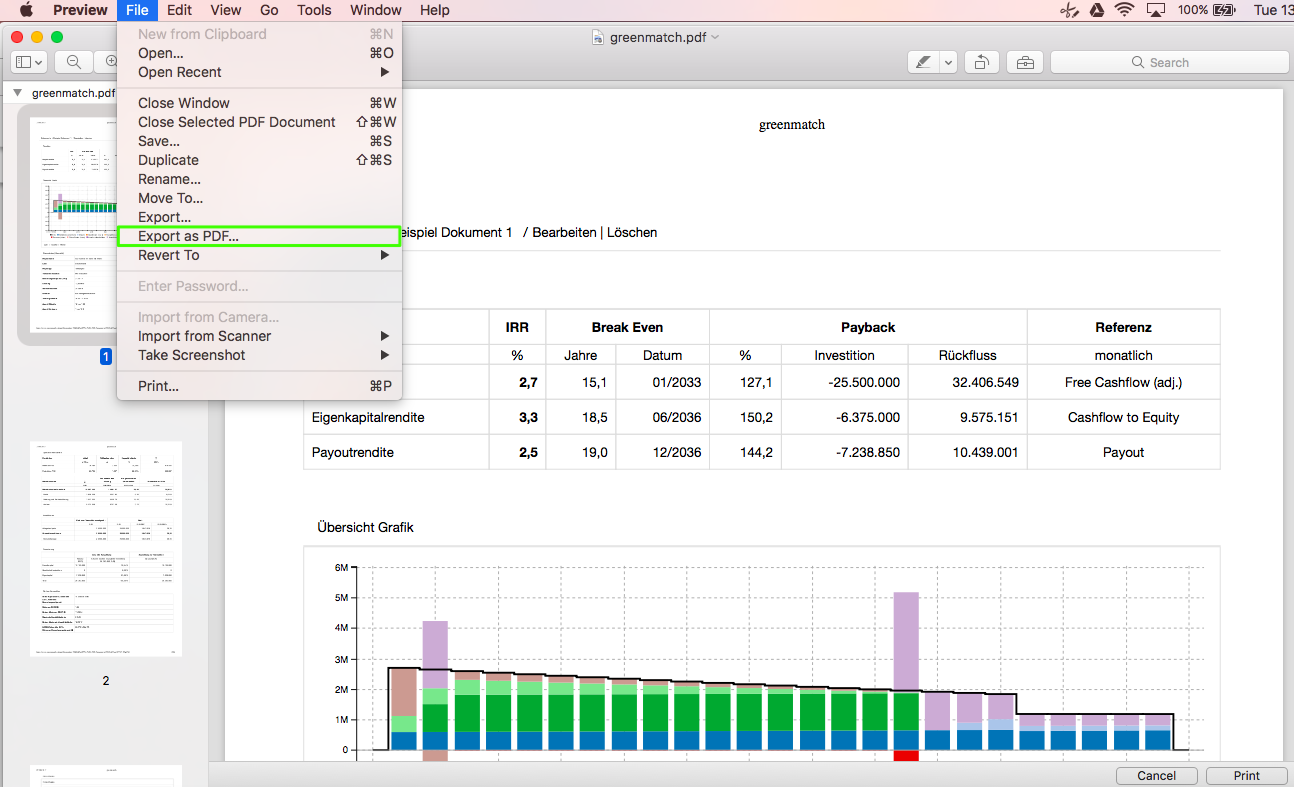
Task: Click the Wi-Fi icon in the menu bar
Action: [x=1125, y=10]
